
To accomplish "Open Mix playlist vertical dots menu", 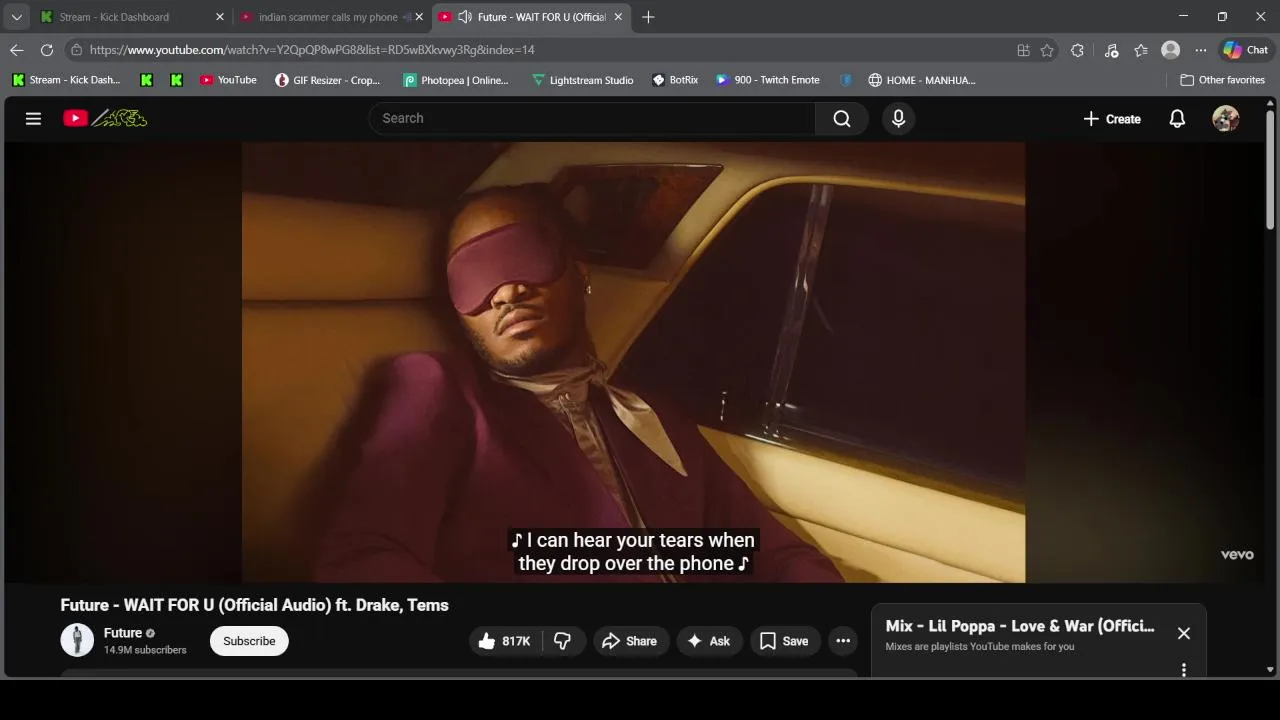I will pyautogui.click(x=1184, y=670).
